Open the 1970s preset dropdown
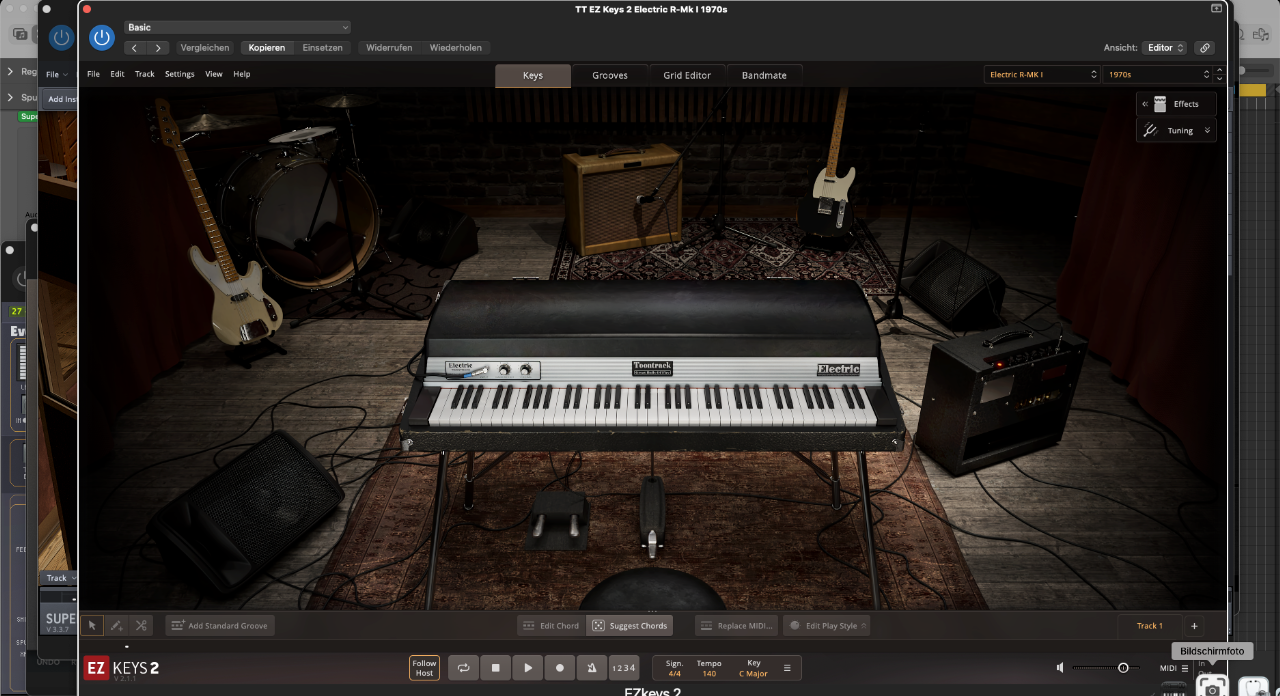Screen dimensions: 1280x696 coord(1157,75)
